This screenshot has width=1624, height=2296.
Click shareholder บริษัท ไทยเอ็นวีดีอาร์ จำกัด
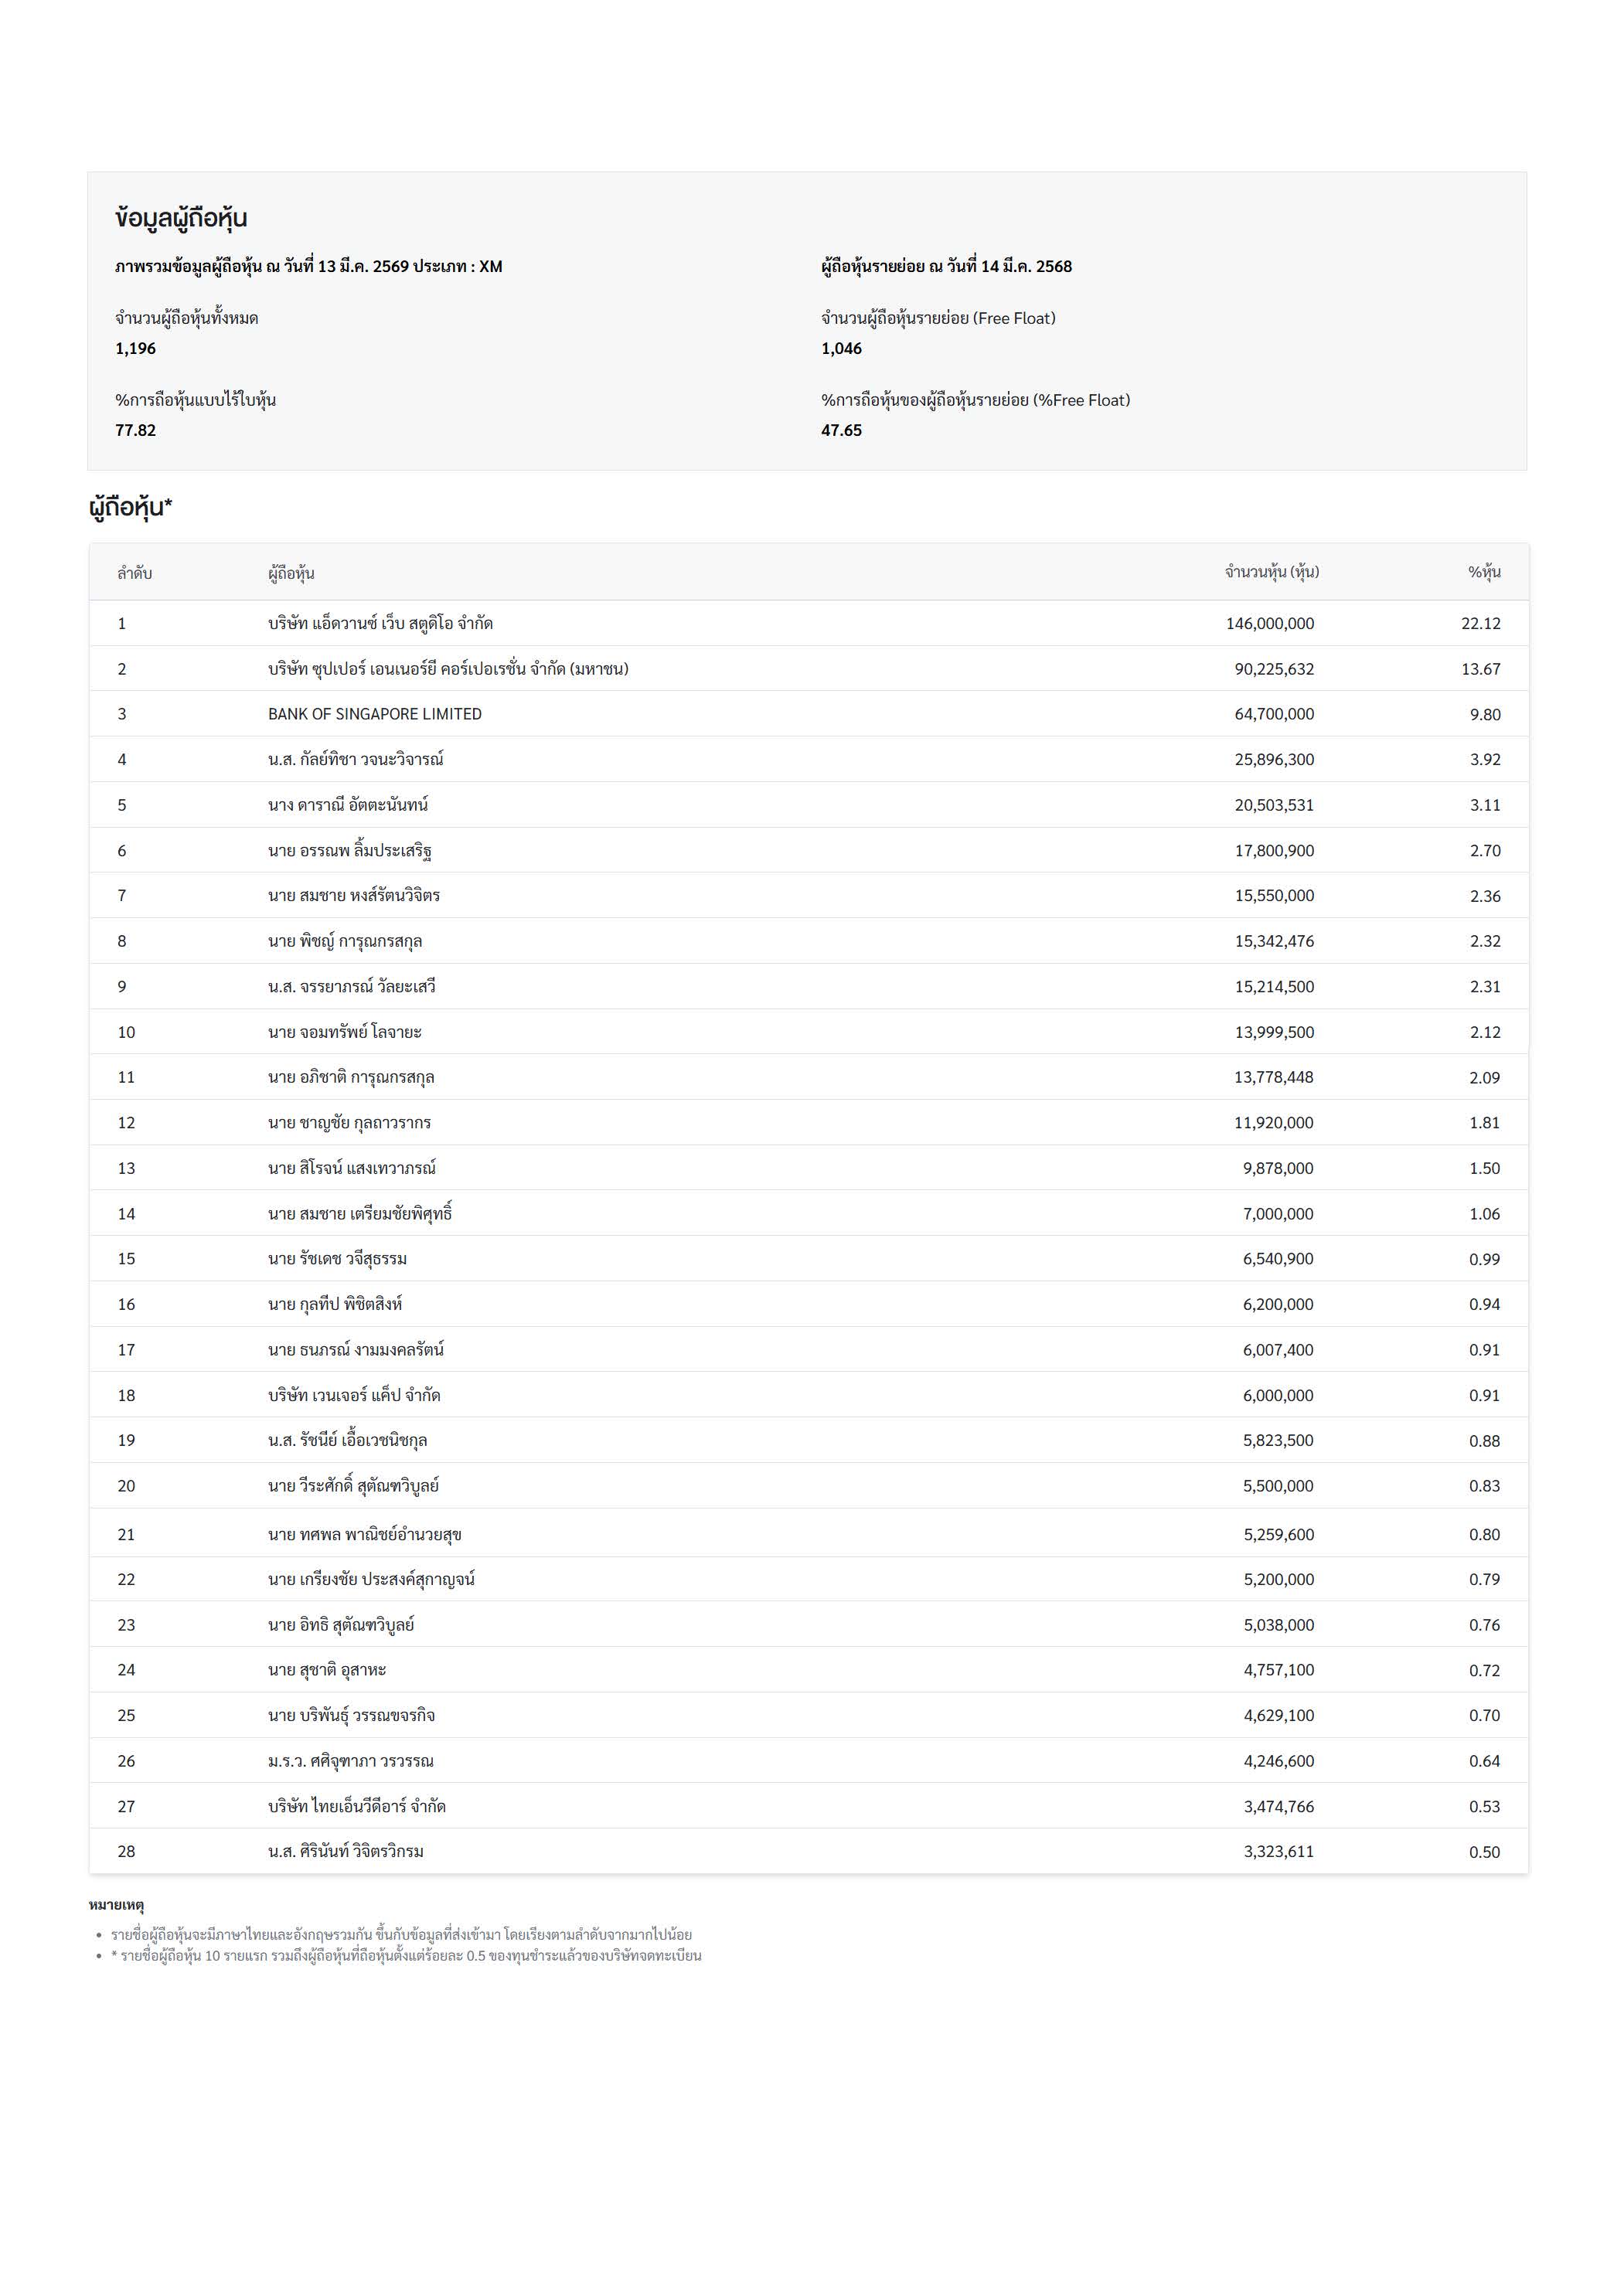click(x=356, y=1806)
